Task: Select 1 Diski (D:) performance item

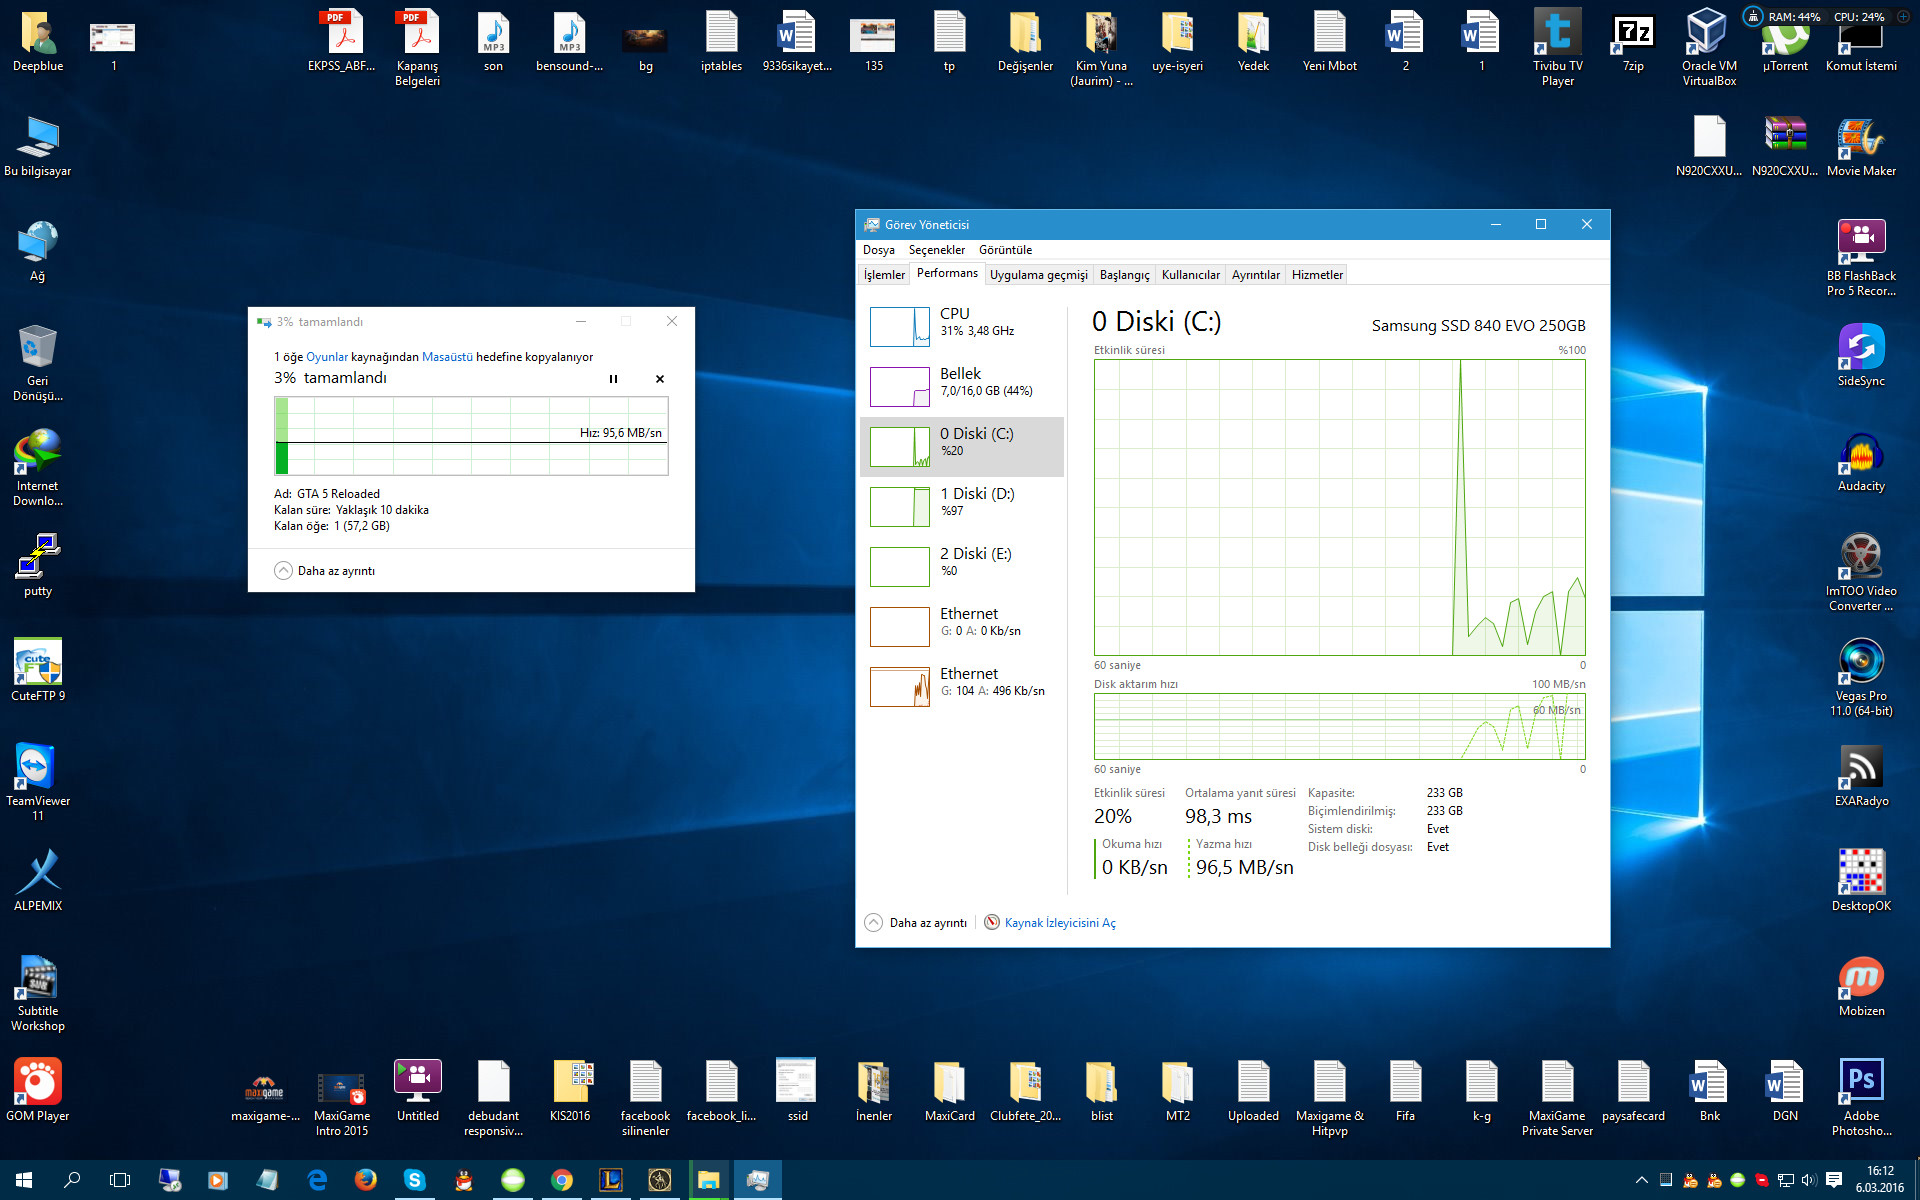Action: point(962,506)
